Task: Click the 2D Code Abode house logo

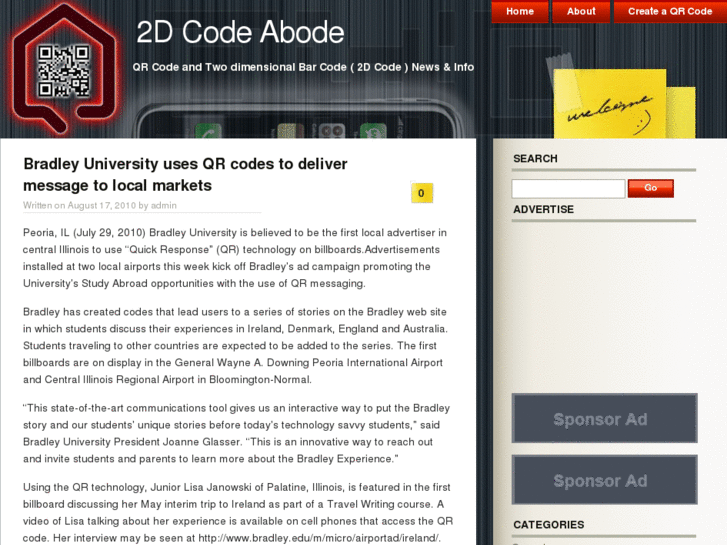Action: point(64,70)
